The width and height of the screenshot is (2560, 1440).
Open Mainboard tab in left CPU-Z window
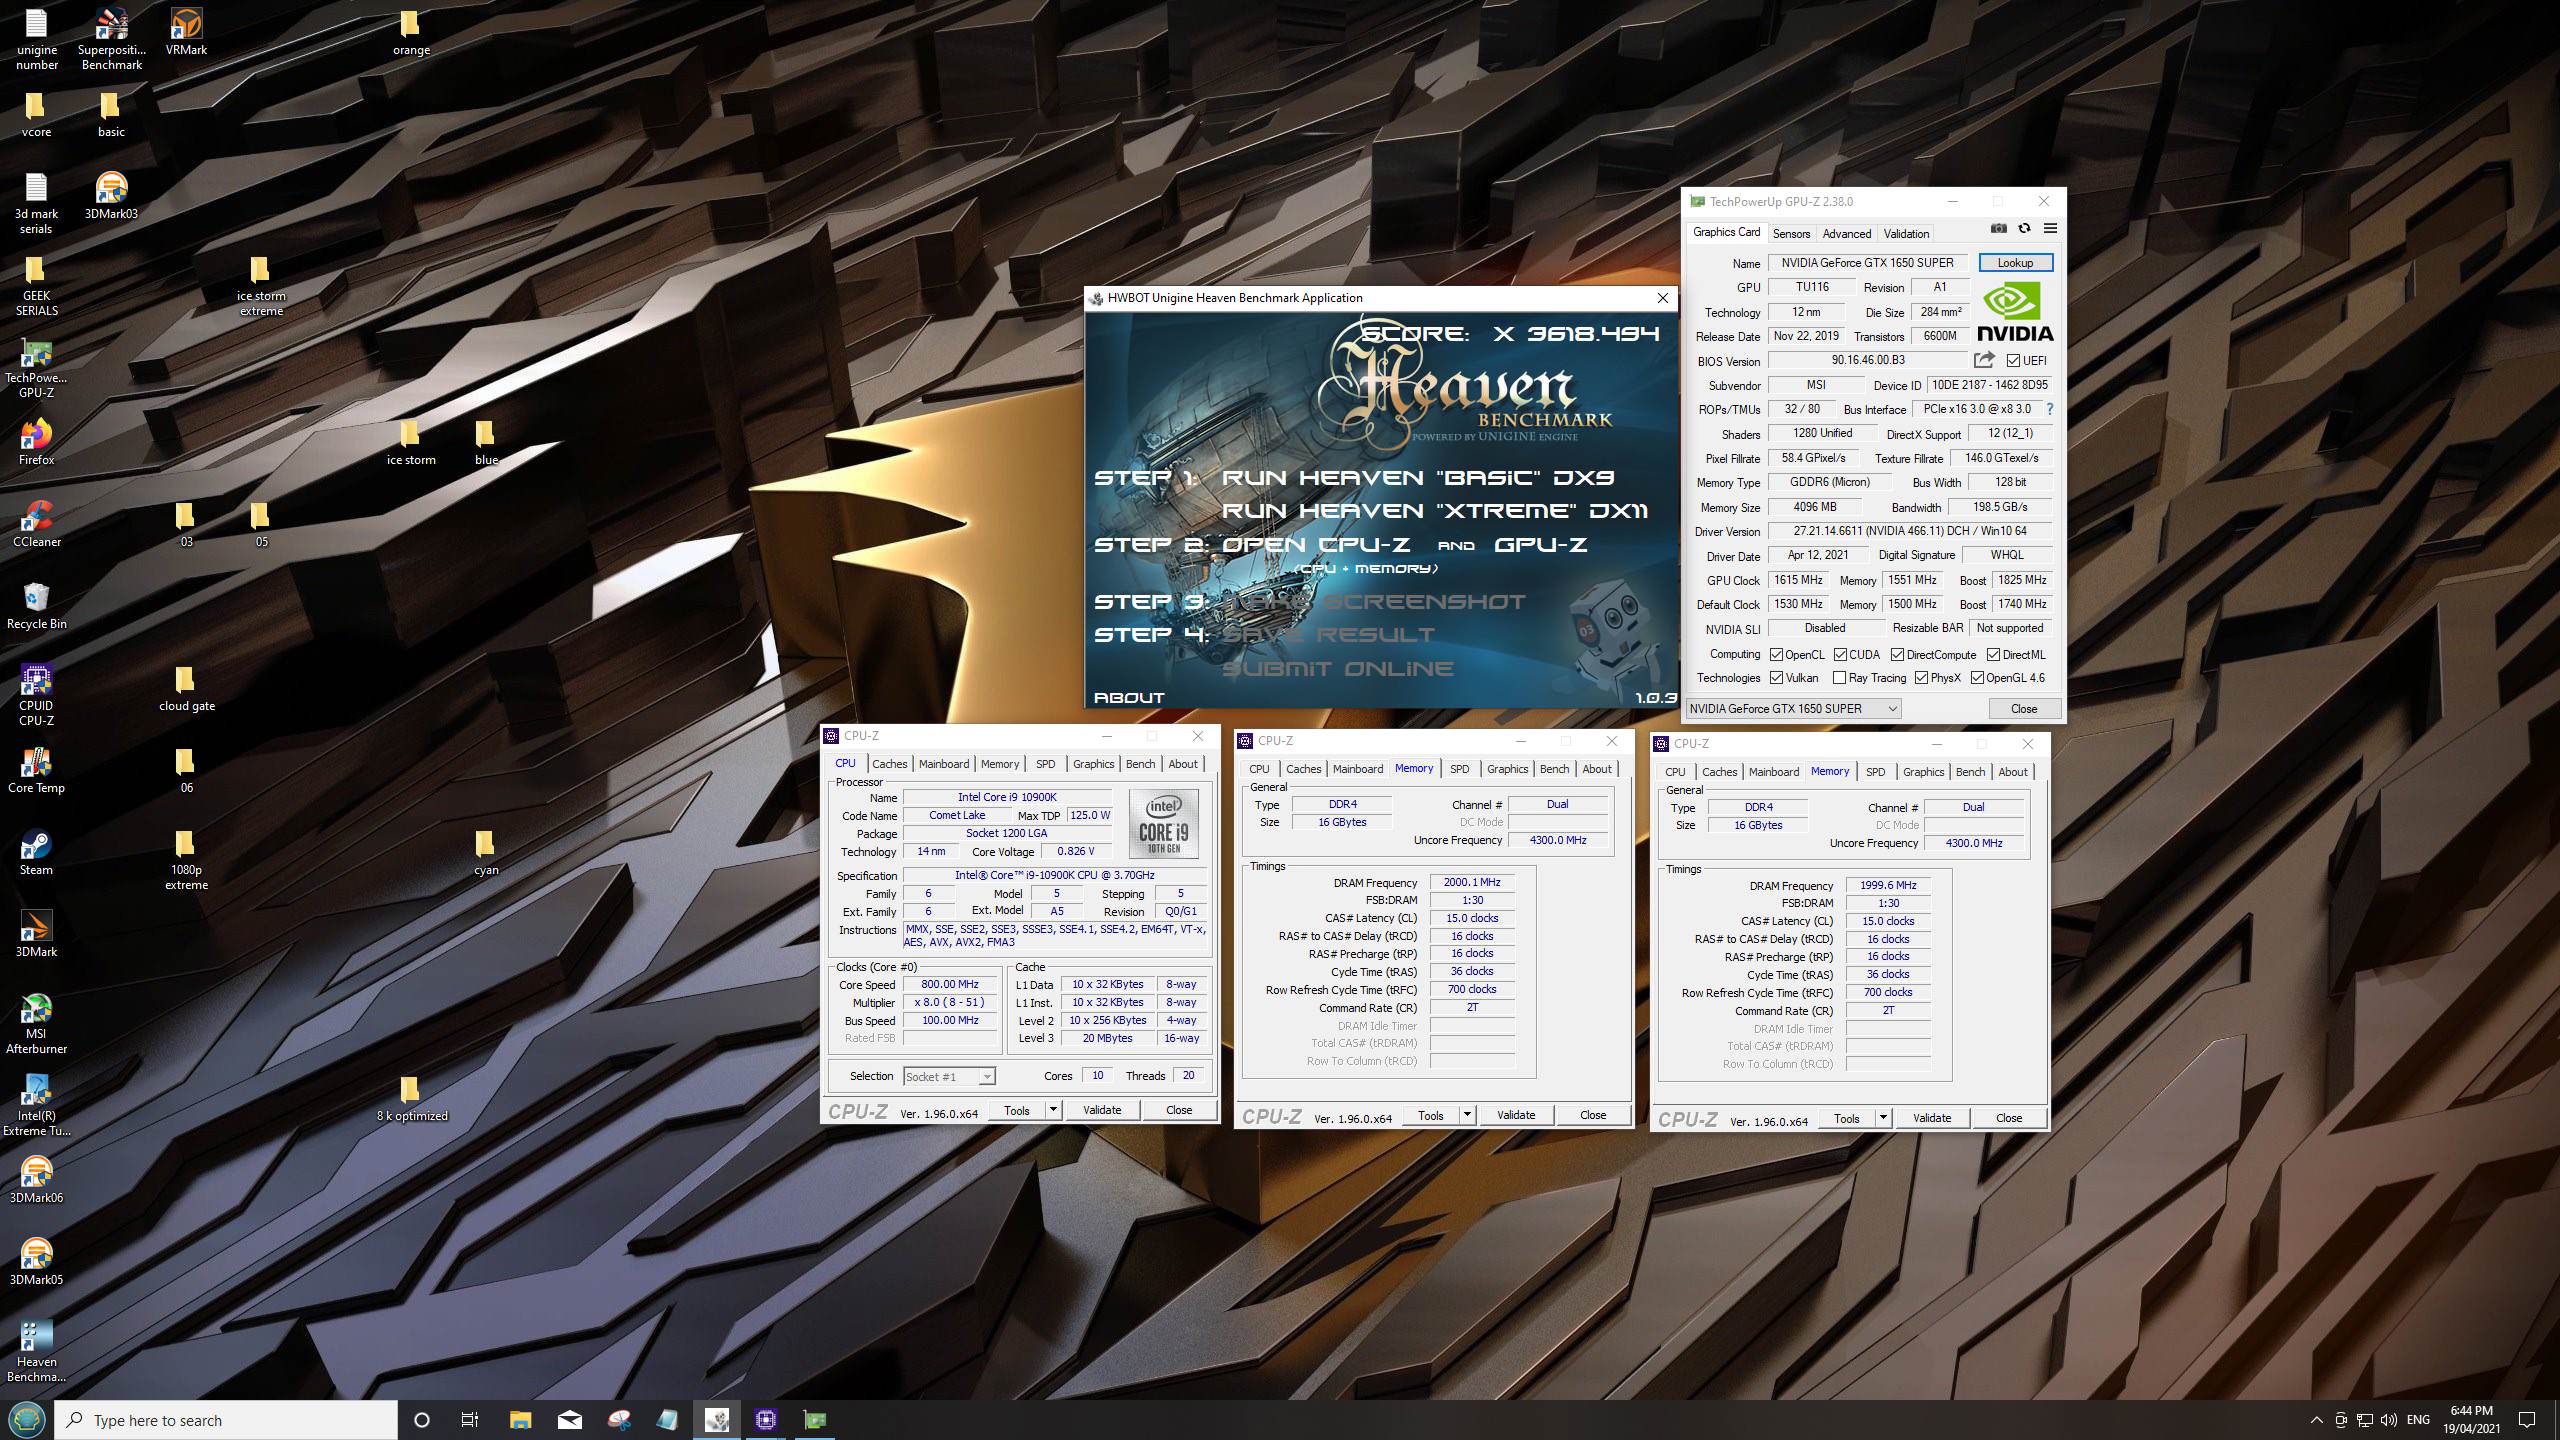944,764
